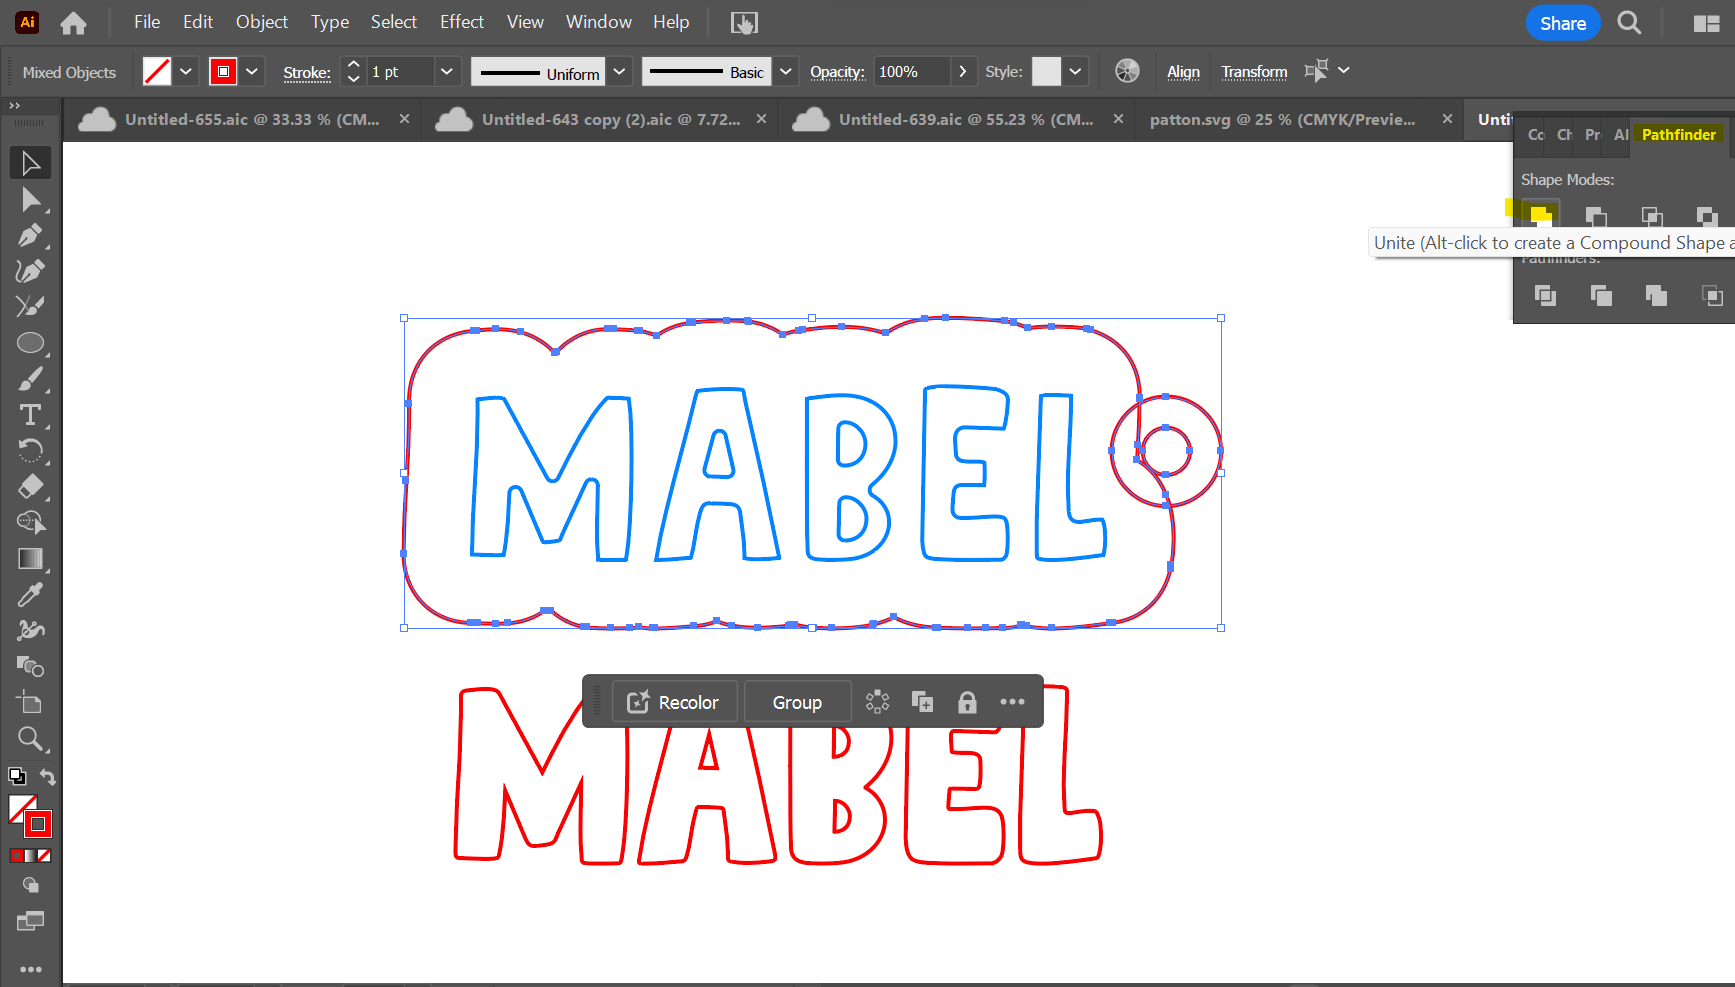Click the Group button
1735x987 pixels.
(x=797, y=702)
